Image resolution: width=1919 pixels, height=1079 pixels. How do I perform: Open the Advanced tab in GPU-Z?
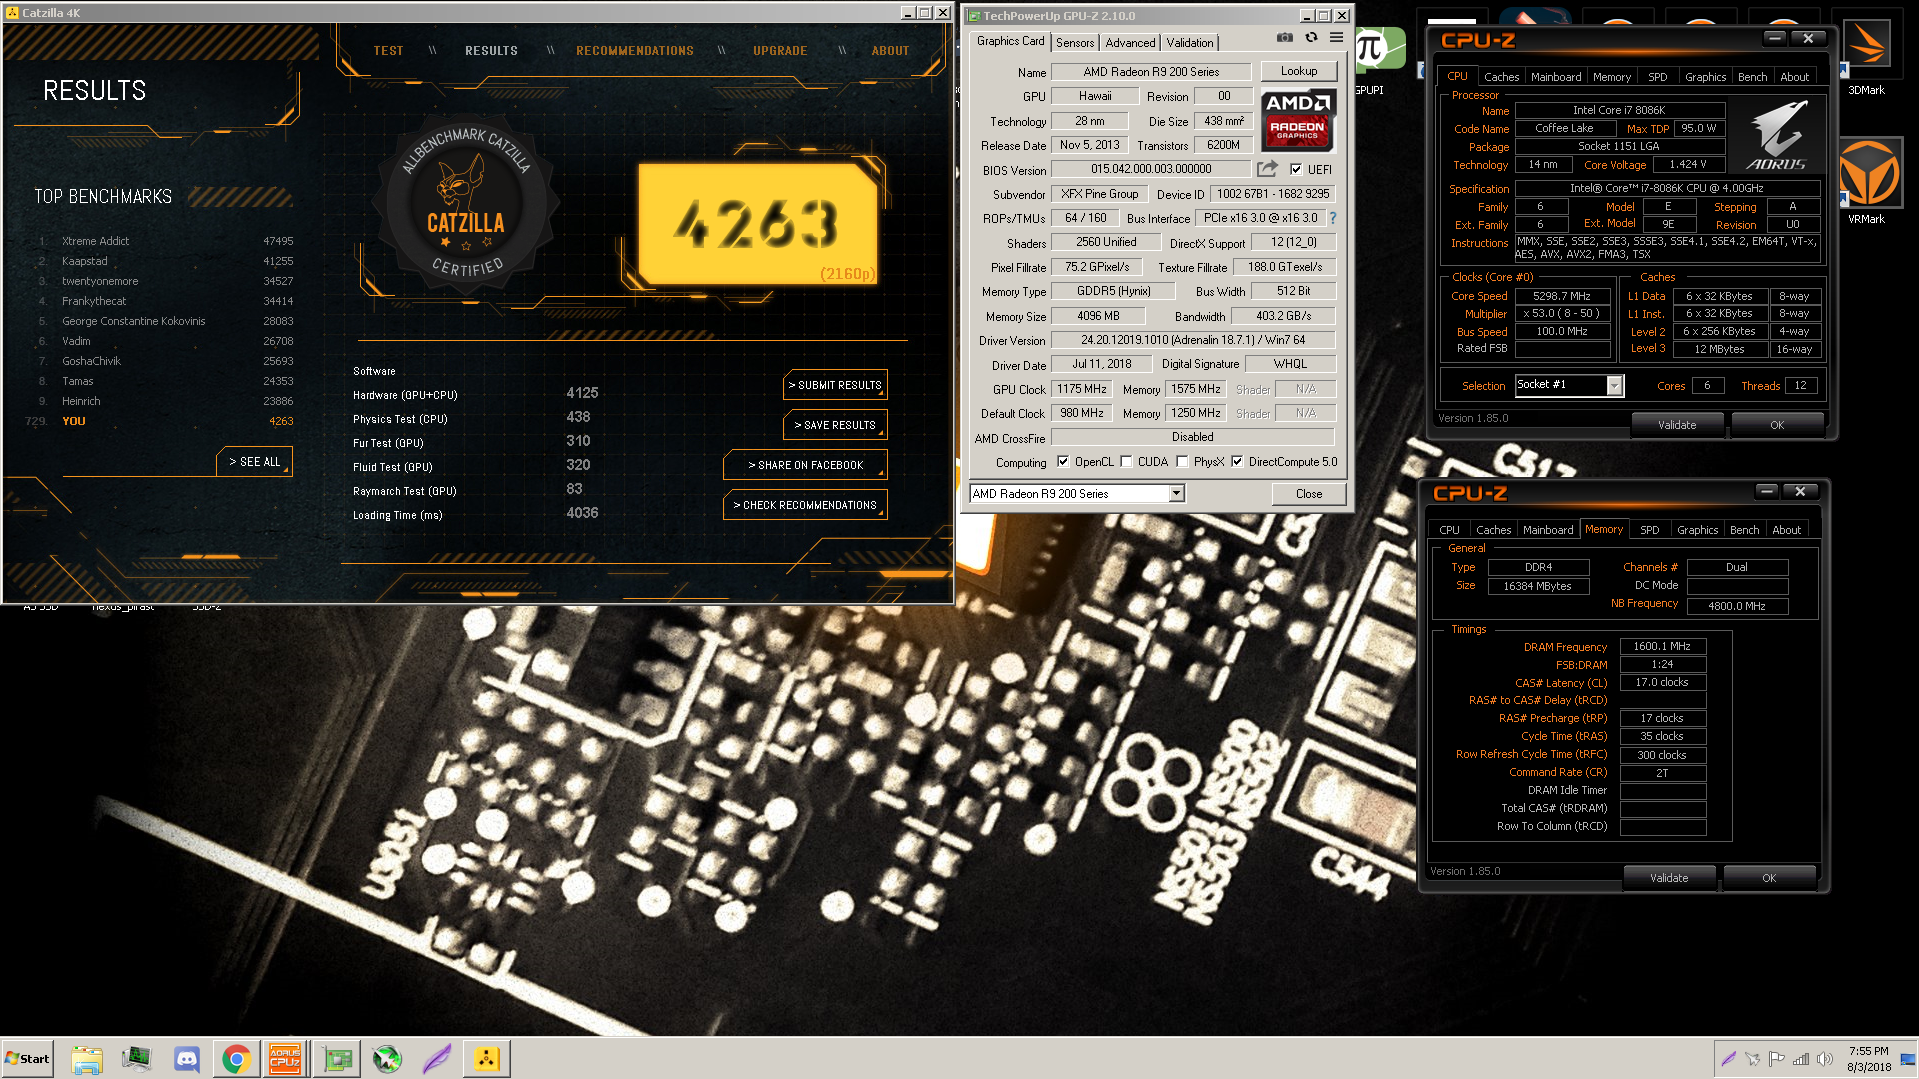click(x=1130, y=42)
